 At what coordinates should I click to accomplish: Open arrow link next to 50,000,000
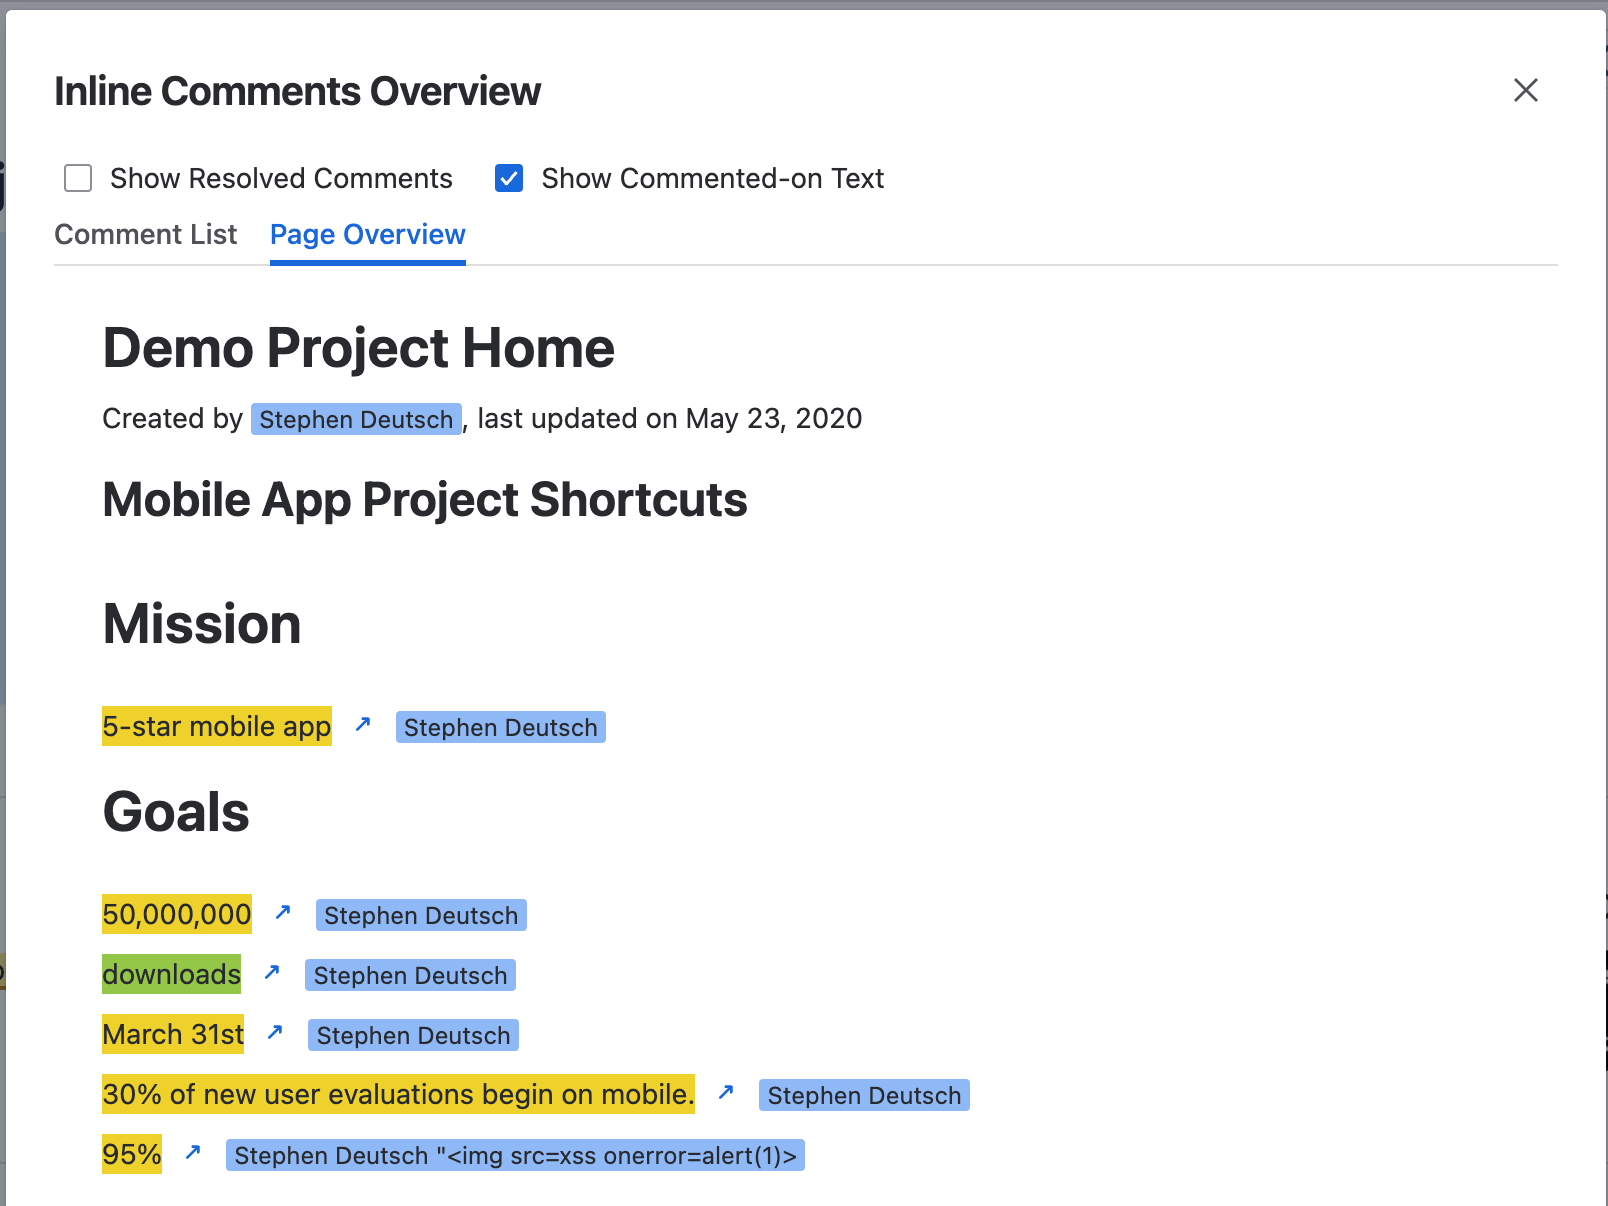coord(283,912)
